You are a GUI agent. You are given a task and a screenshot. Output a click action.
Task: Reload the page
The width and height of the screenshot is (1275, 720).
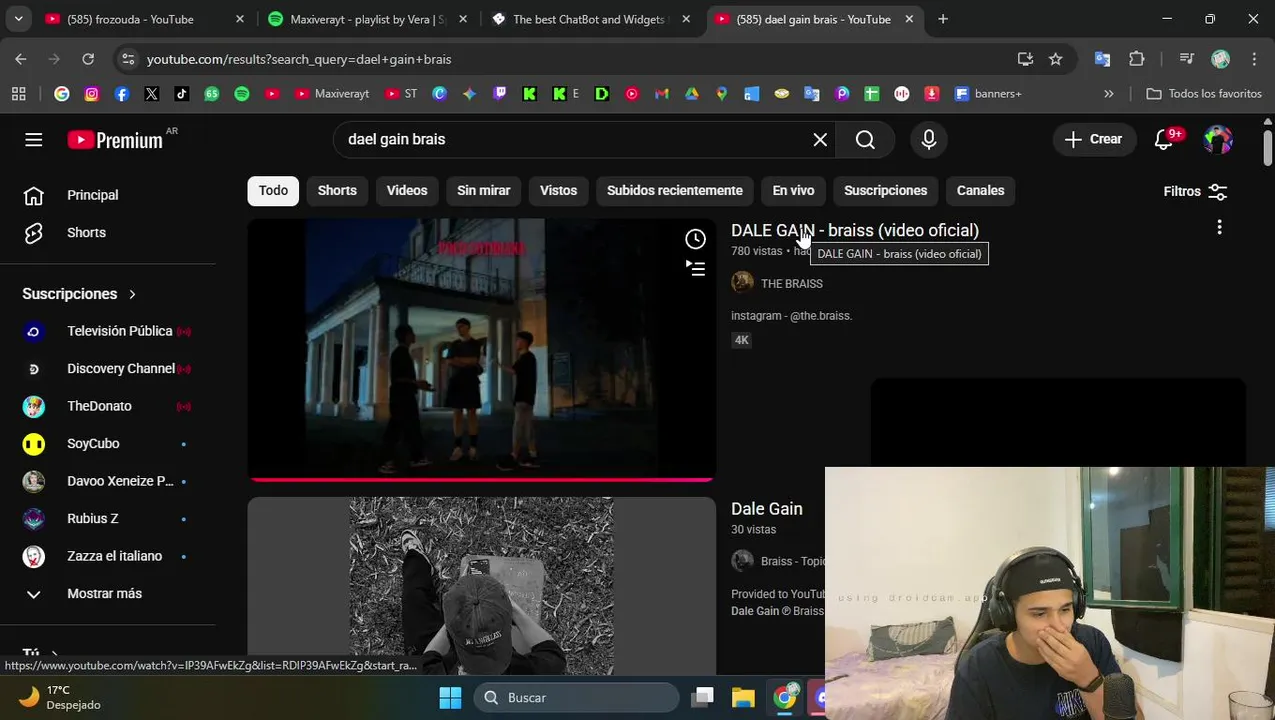point(88,59)
